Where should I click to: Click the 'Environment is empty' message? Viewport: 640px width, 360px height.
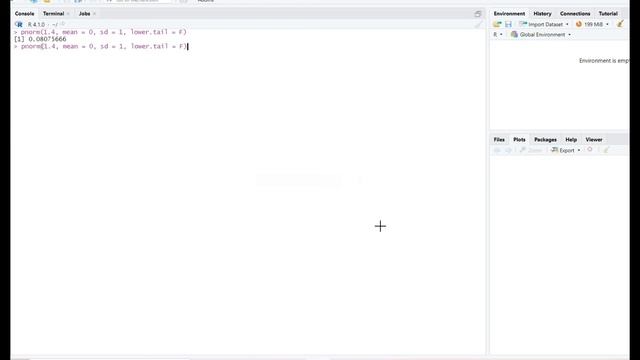(x=604, y=61)
